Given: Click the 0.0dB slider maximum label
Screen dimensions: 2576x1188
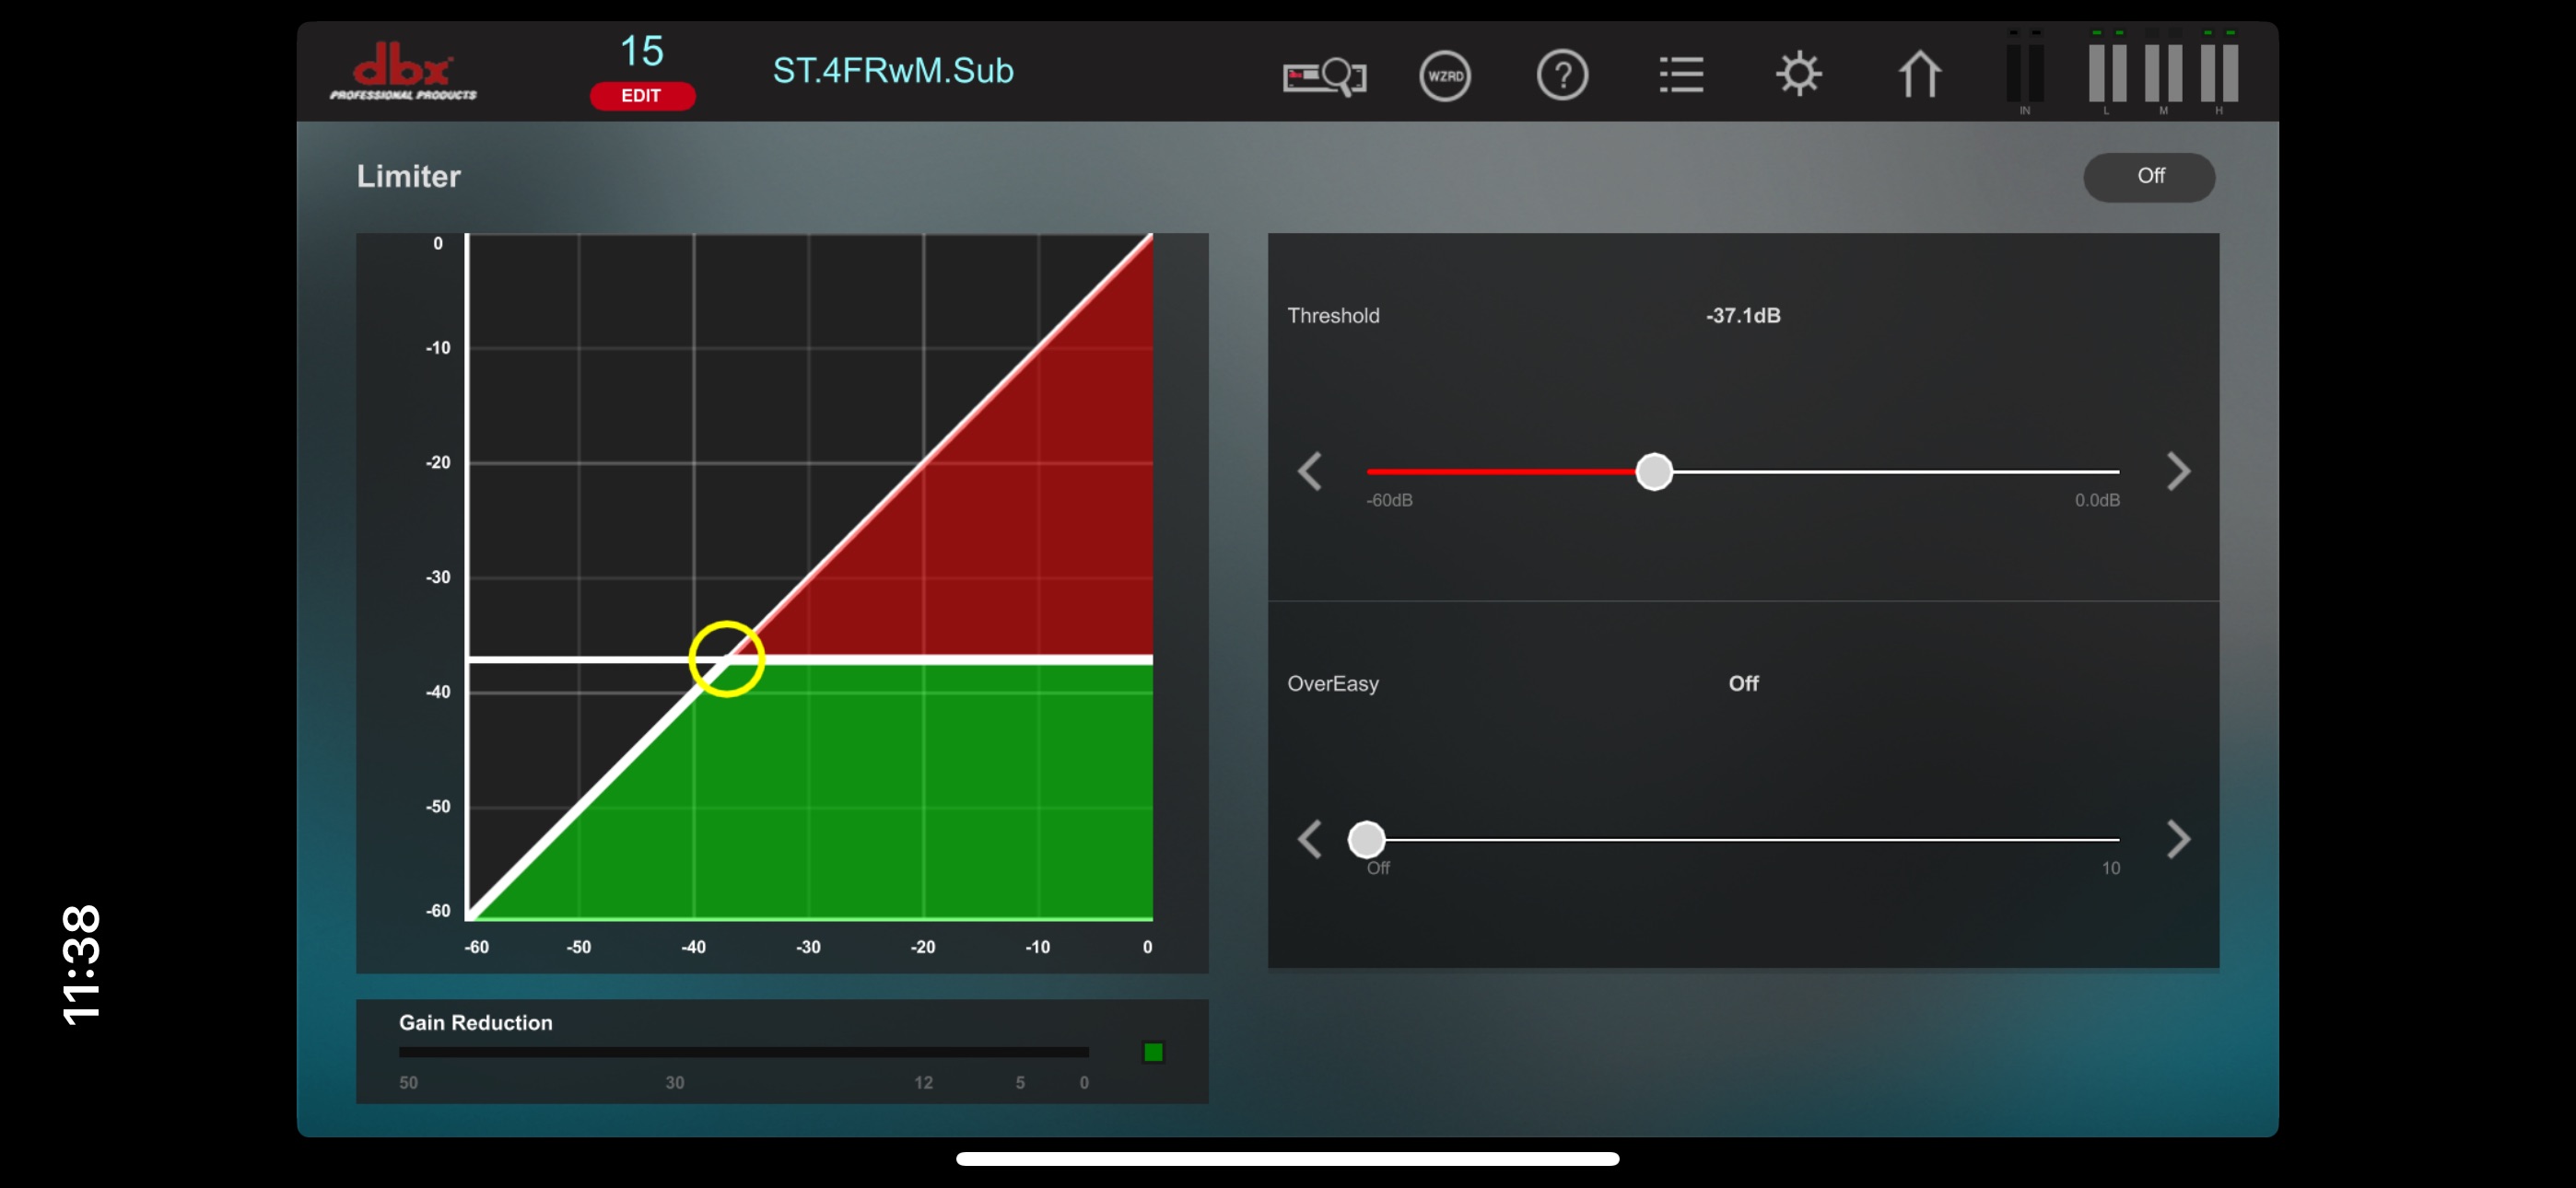Looking at the screenshot, I should coord(2097,500).
